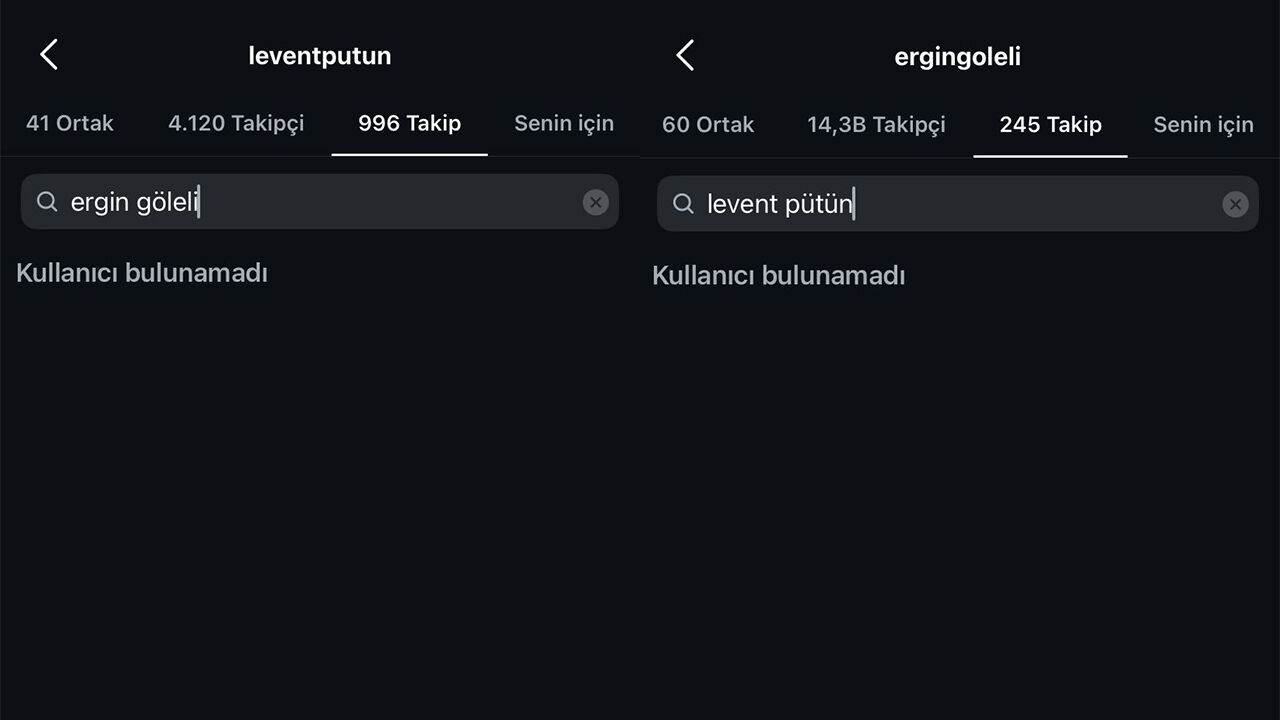The width and height of the screenshot is (1280, 720).
Task: Go back from leventputun profile list
Action: [x=49, y=55]
